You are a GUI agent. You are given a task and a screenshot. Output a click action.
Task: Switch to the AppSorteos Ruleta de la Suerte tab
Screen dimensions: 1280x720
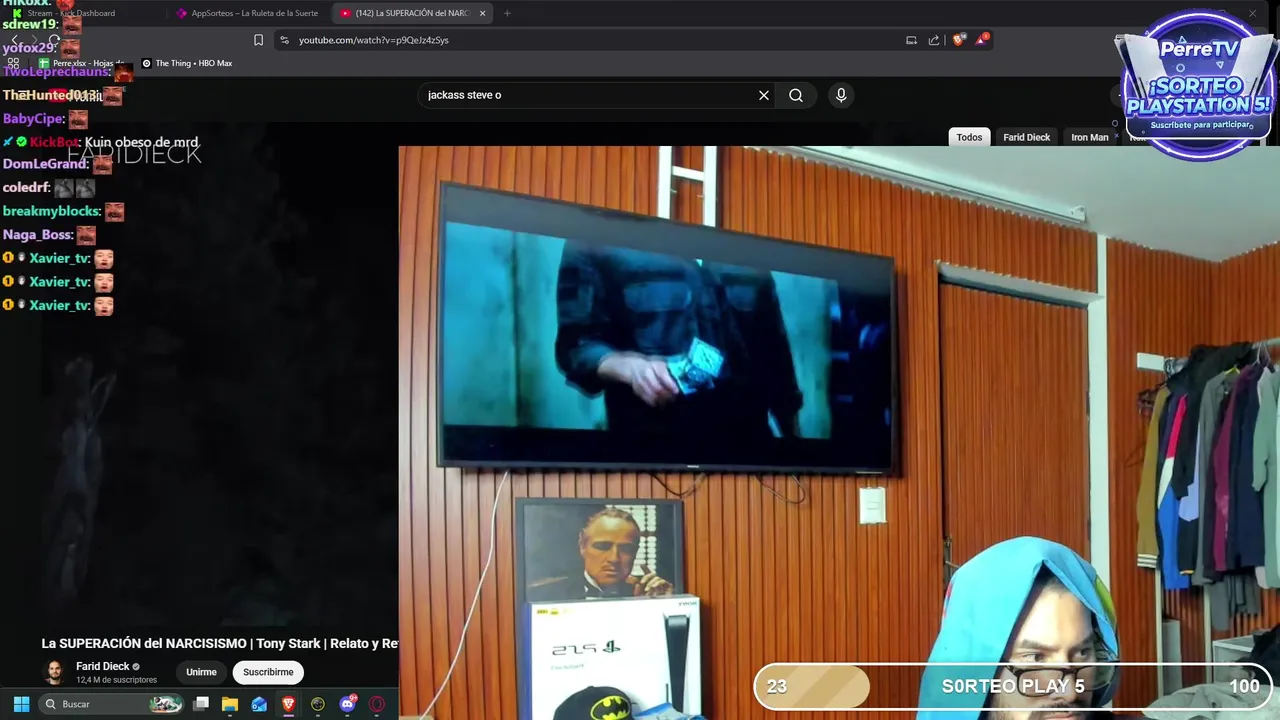248,13
